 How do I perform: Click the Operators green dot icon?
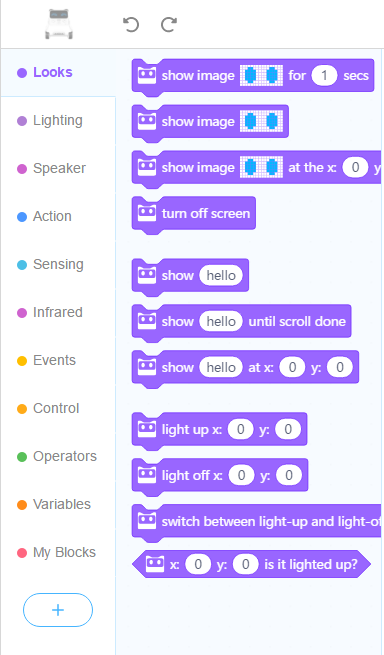pyautogui.click(x=22, y=457)
